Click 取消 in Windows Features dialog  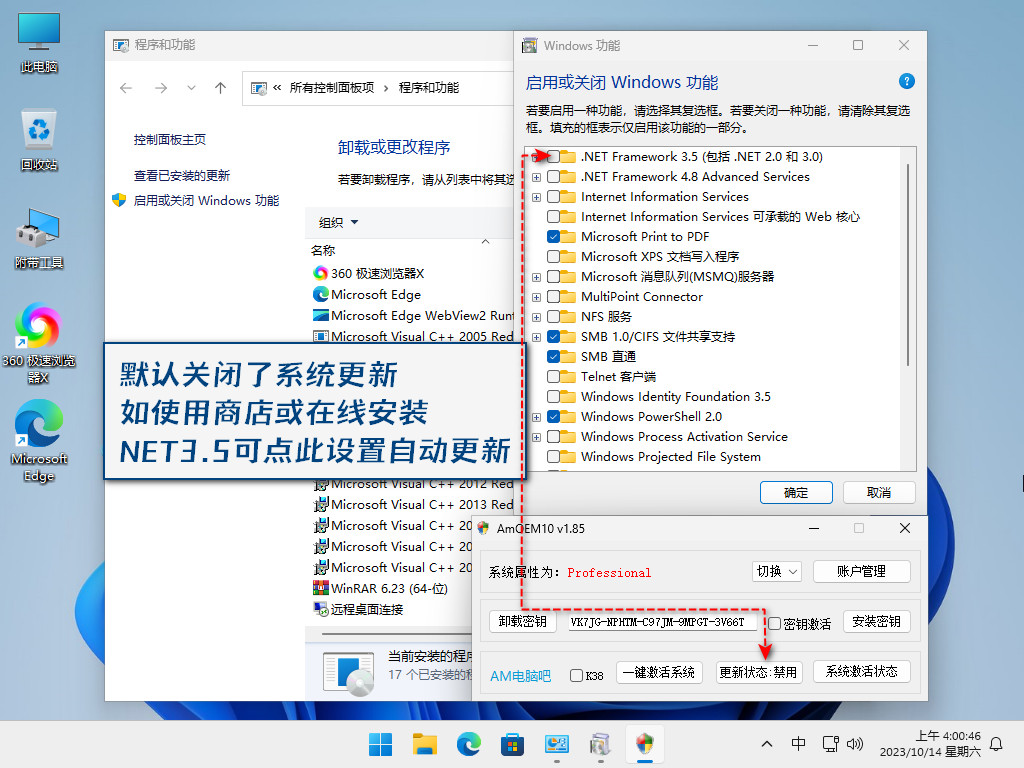click(x=879, y=492)
